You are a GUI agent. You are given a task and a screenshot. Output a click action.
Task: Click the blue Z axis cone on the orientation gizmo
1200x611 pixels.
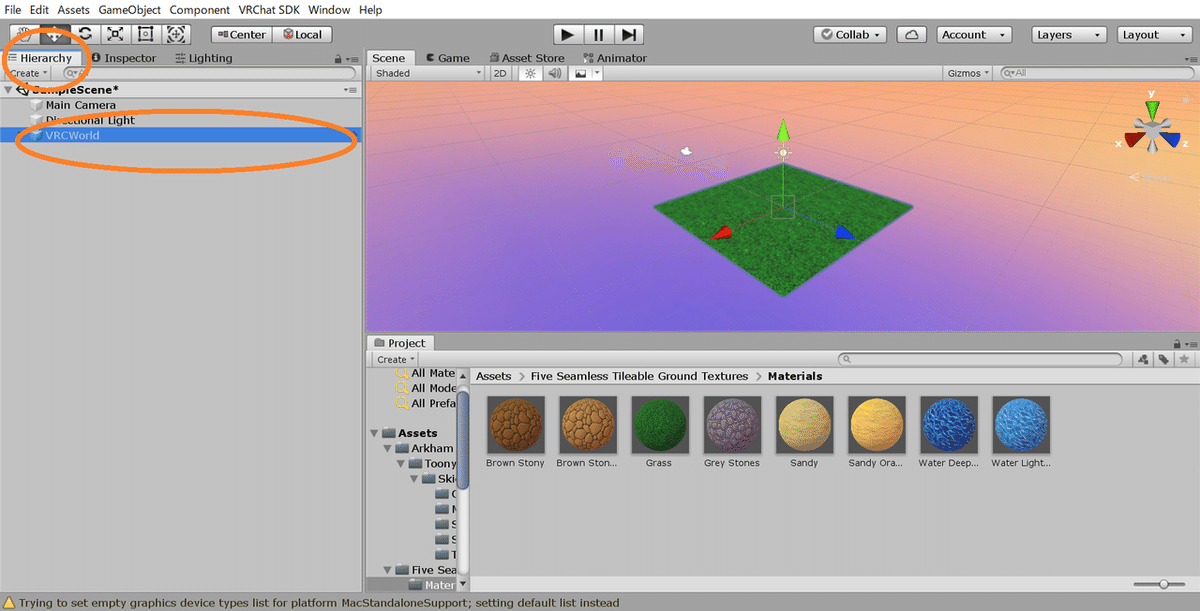coord(1172,140)
